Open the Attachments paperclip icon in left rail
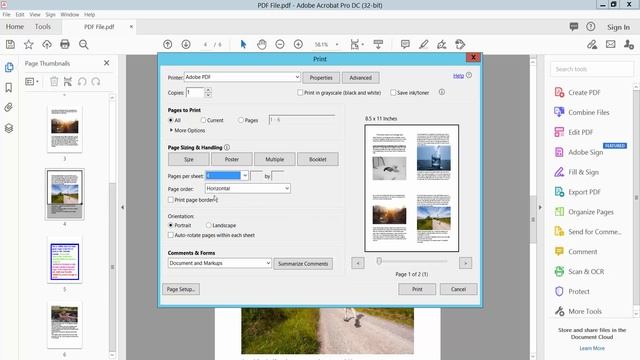 tap(9, 107)
